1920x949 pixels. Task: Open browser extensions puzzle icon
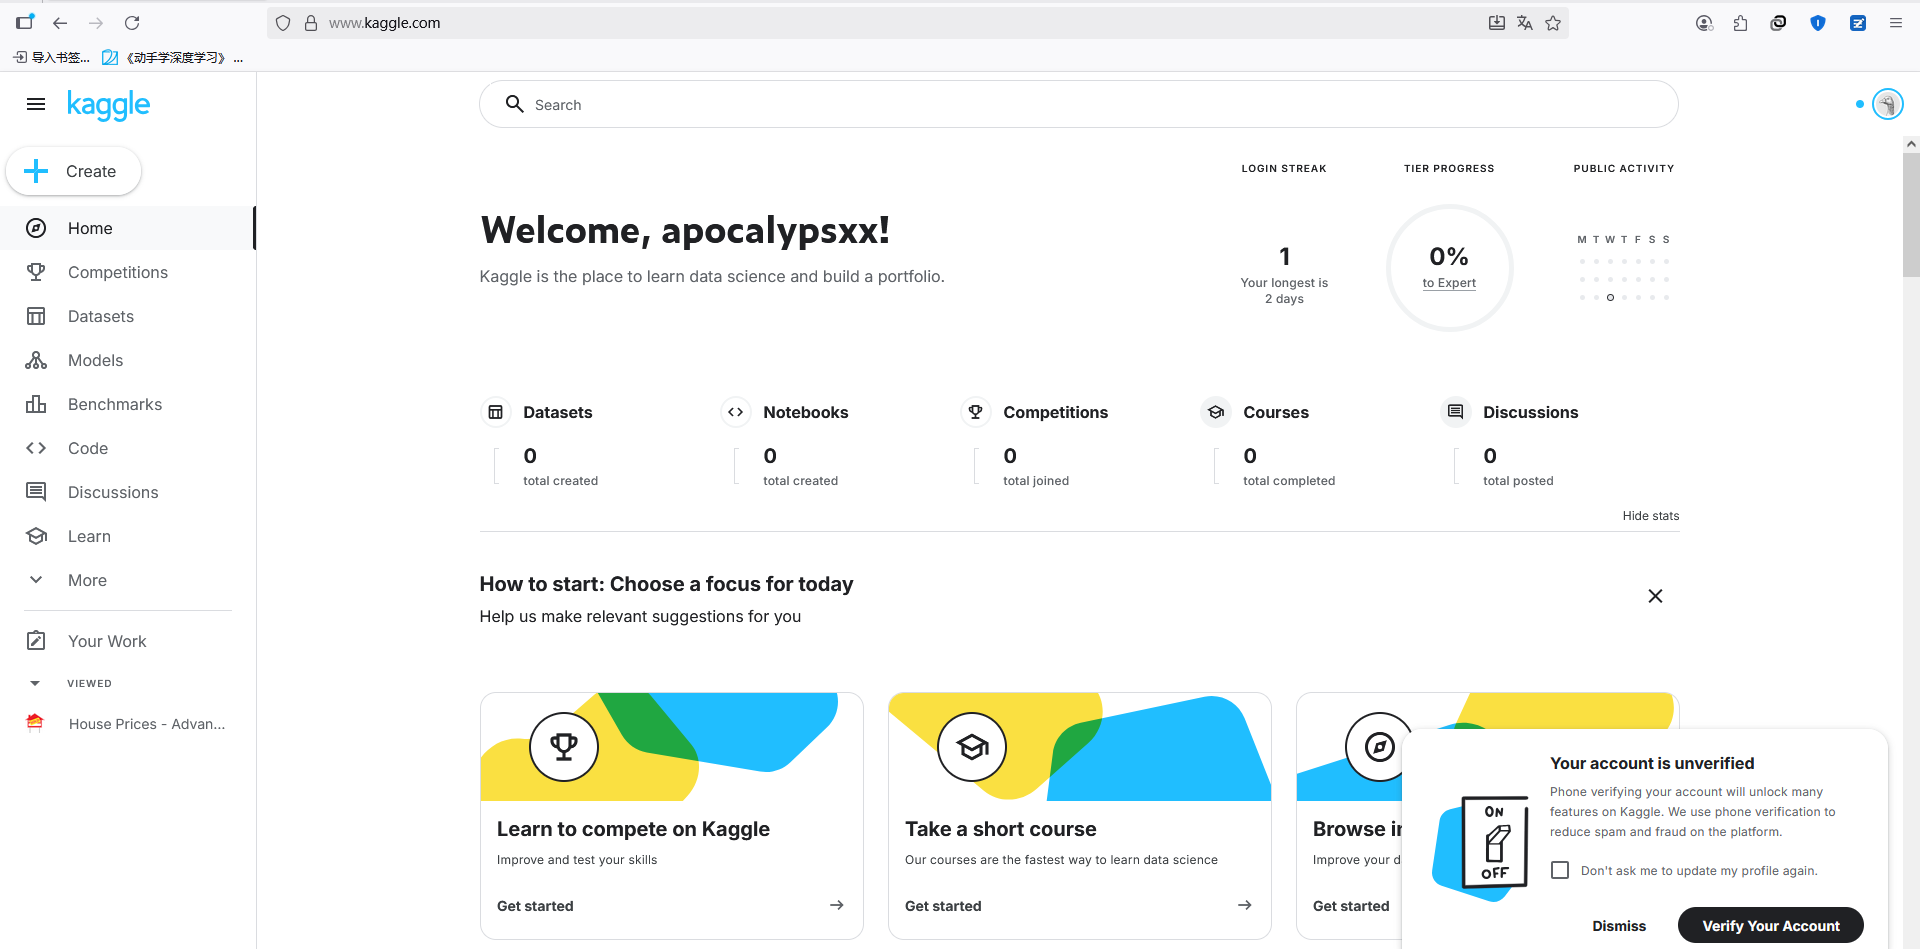(x=1741, y=23)
